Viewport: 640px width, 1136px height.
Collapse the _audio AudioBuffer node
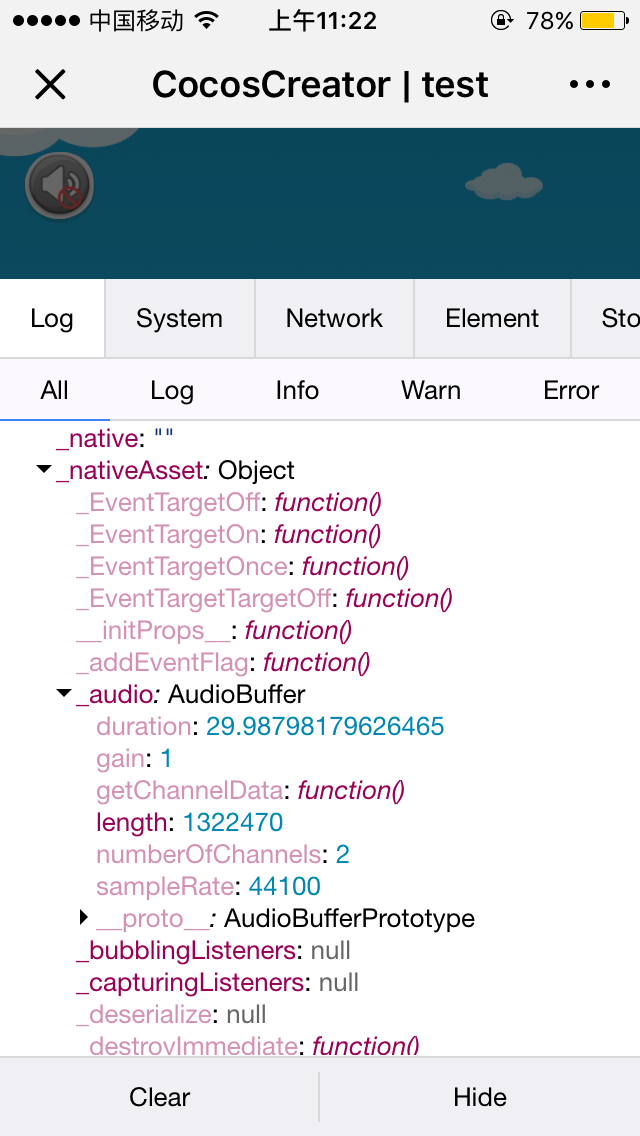tap(65, 693)
